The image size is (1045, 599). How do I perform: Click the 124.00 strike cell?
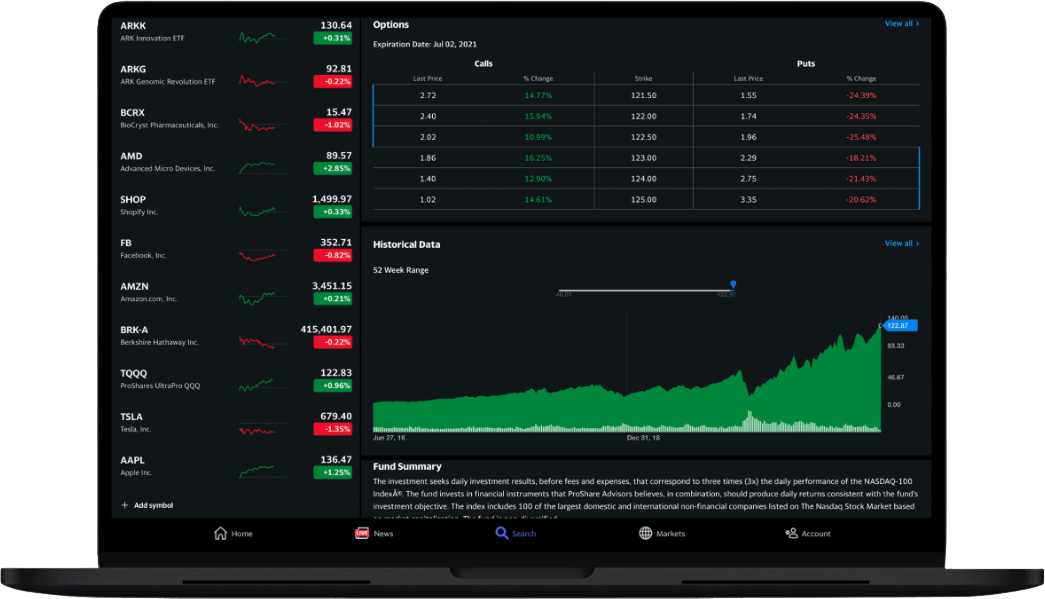pyautogui.click(x=643, y=179)
